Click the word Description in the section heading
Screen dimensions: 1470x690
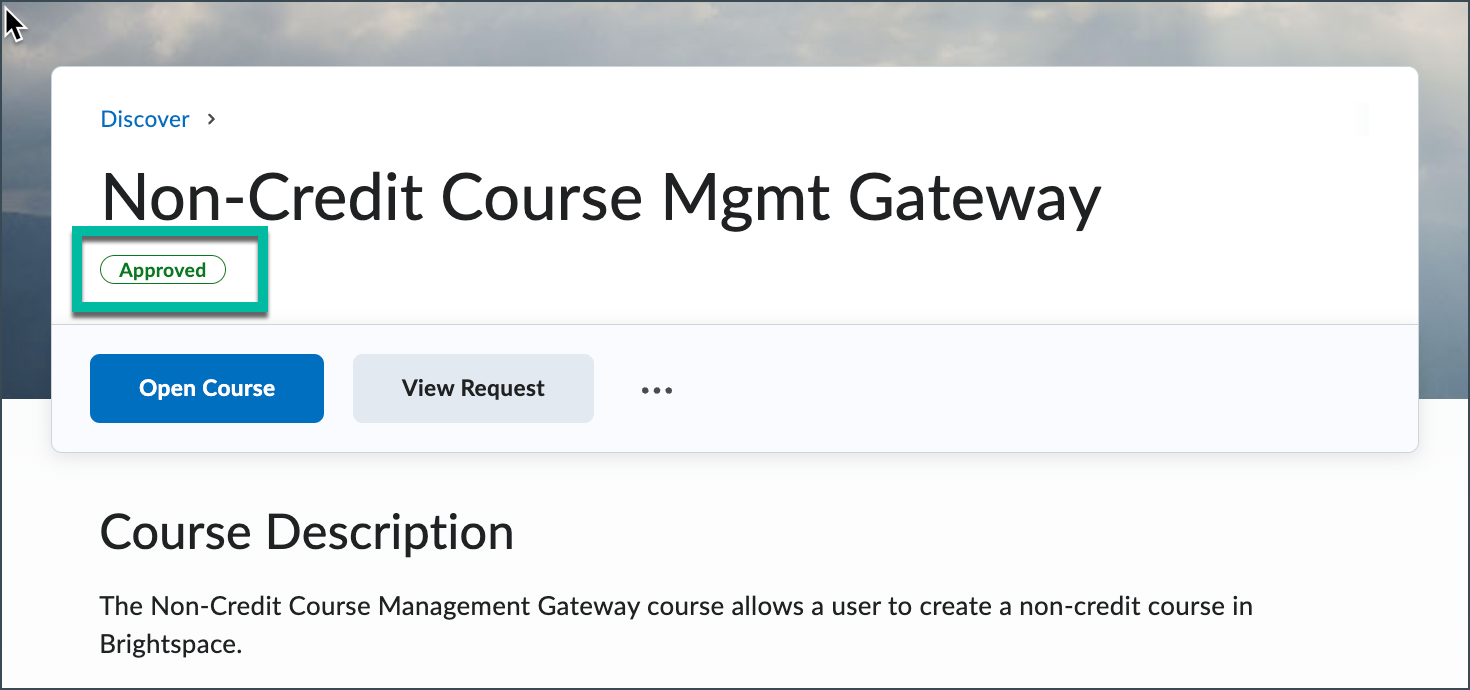(390, 532)
